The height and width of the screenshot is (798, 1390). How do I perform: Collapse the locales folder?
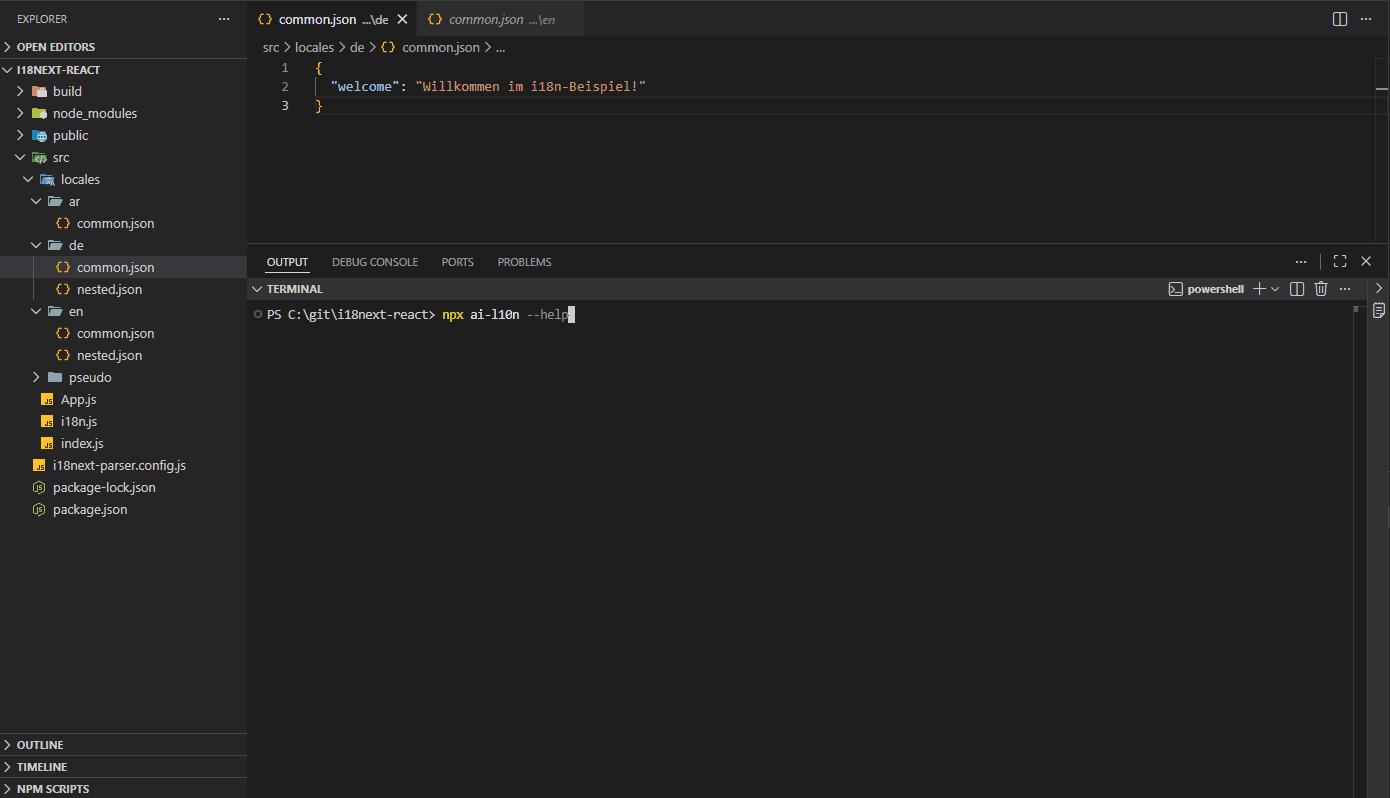click(x=123, y=179)
